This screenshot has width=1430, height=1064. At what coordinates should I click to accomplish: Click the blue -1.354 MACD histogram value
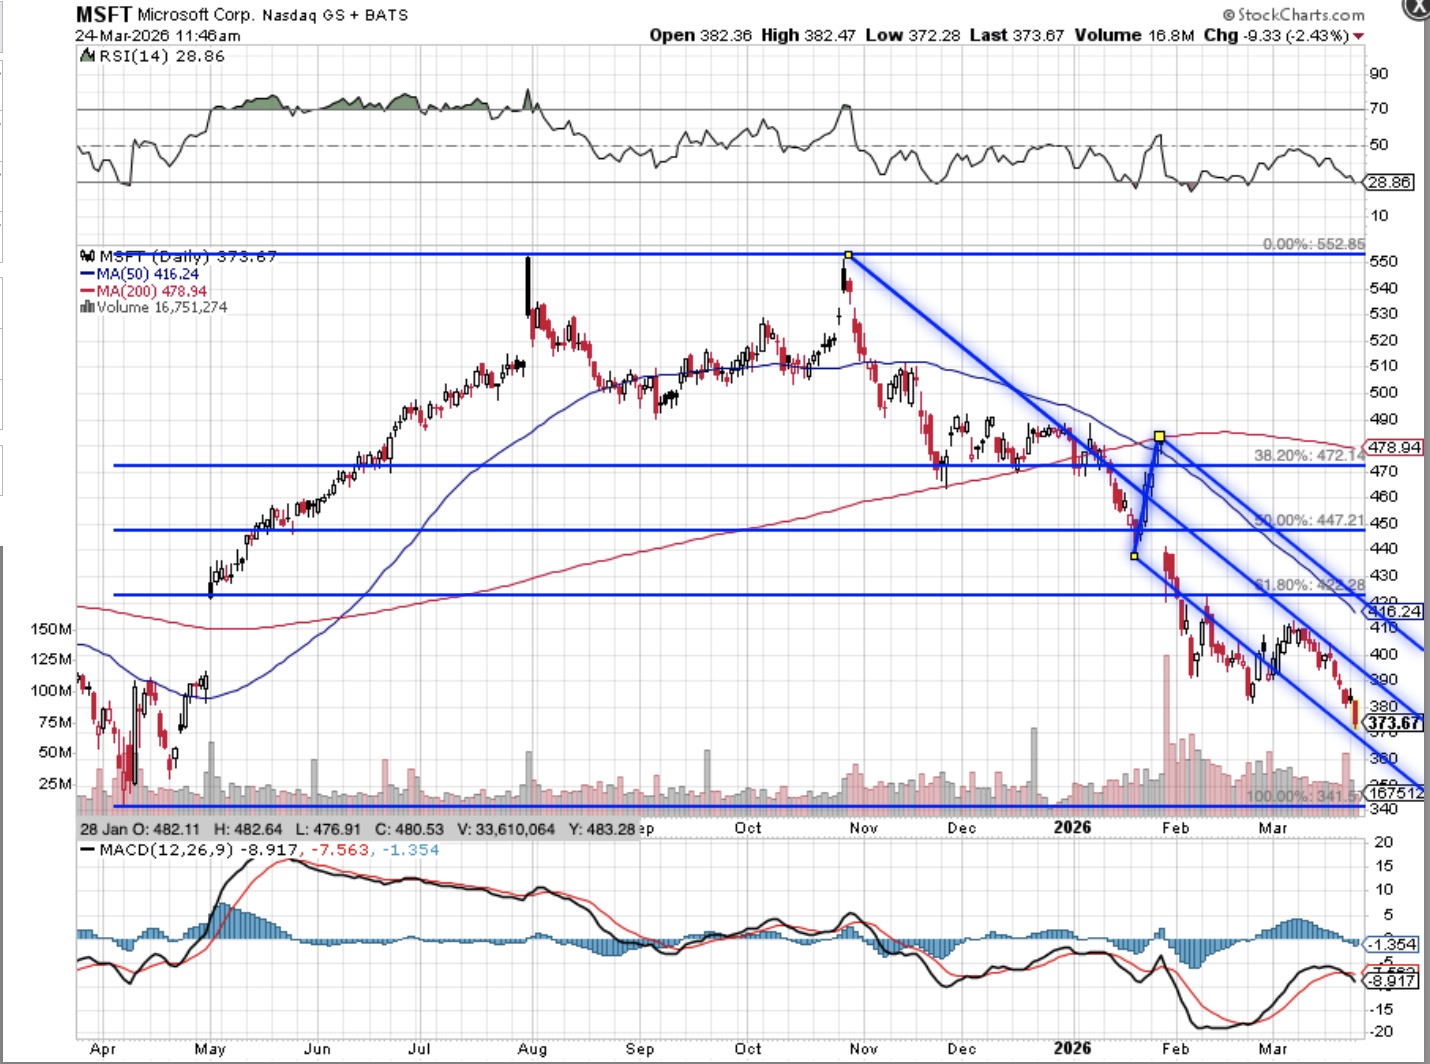point(410,850)
